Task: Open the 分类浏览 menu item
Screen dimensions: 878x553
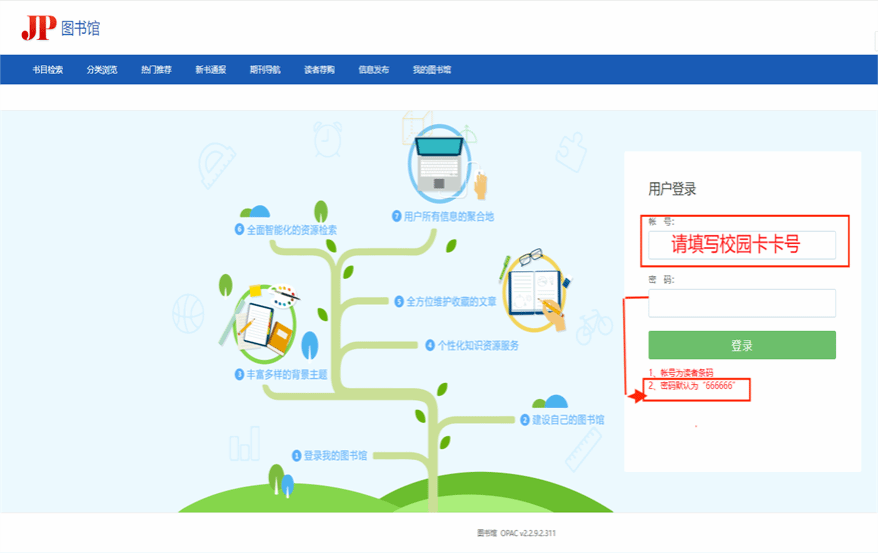Action: click(x=102, y=70)
